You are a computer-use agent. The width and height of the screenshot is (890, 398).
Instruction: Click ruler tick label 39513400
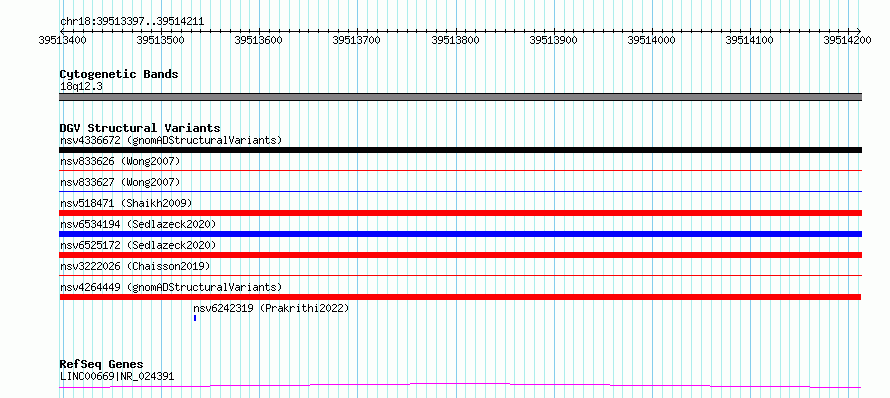[x=62, y=40]
